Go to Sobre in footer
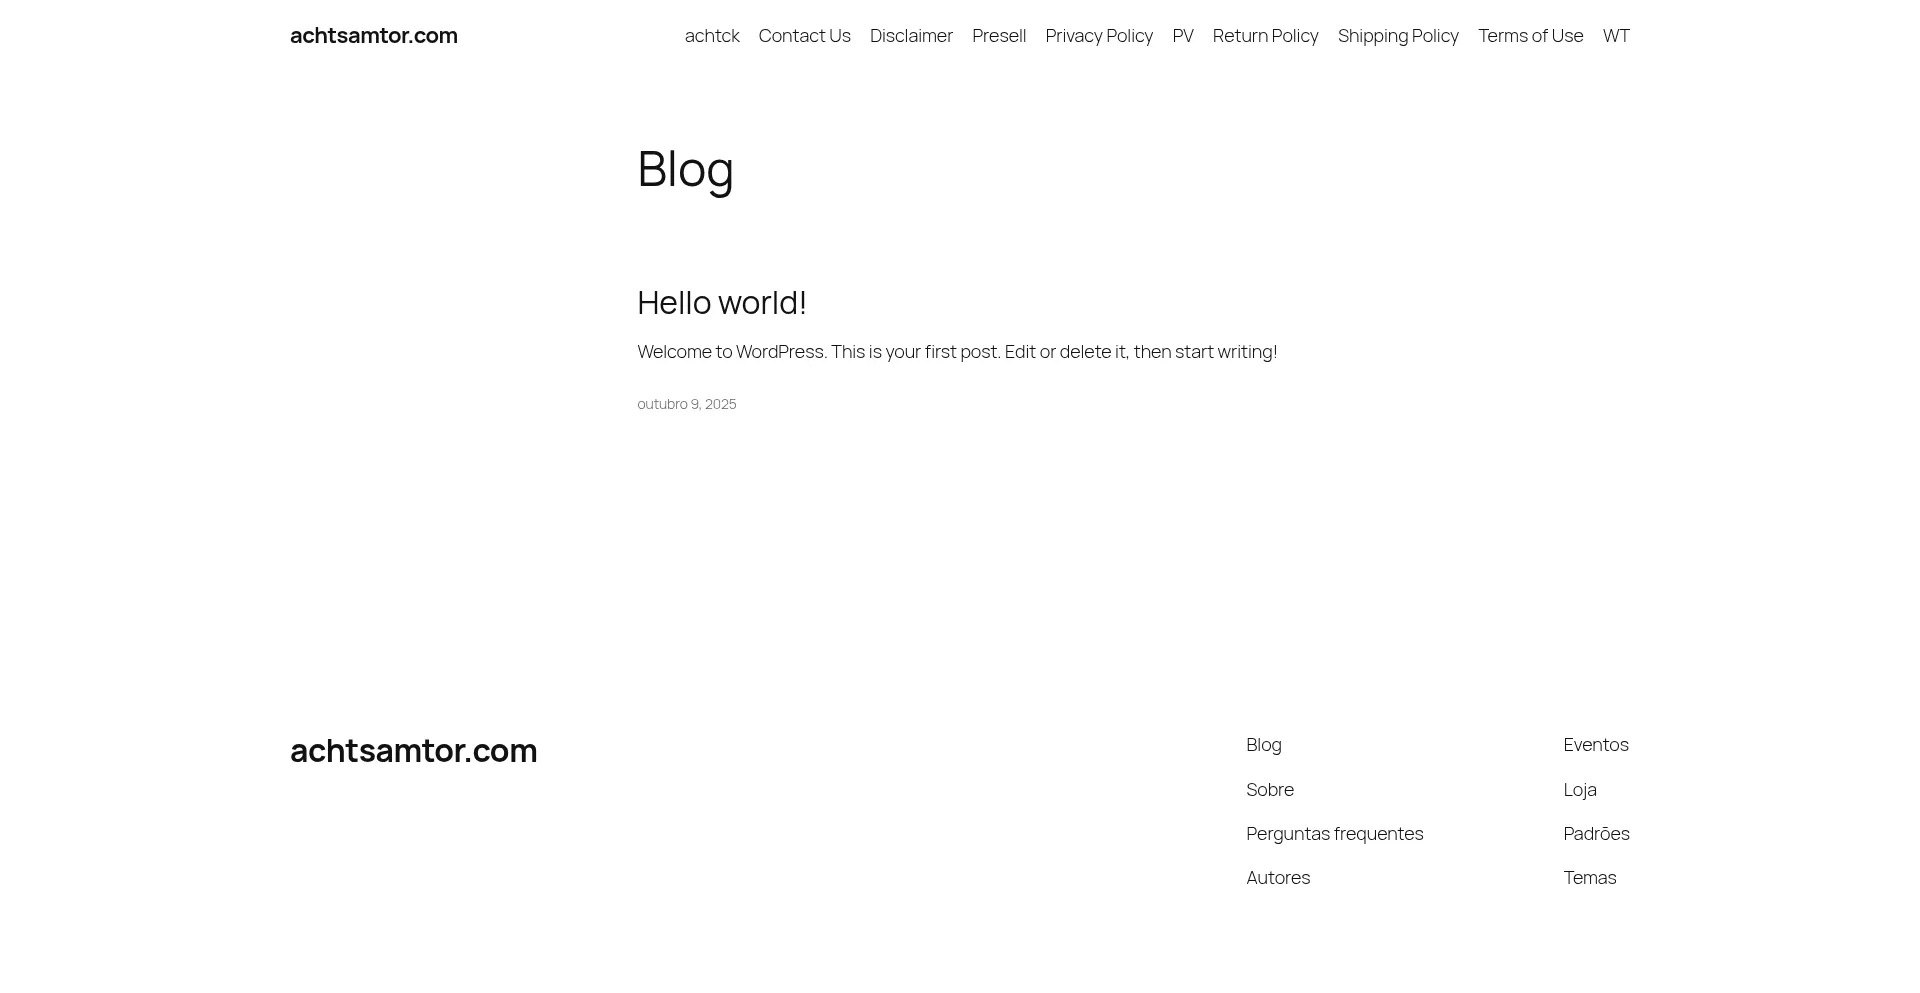Viewport: 1920px width, 993px height. 1270,790
